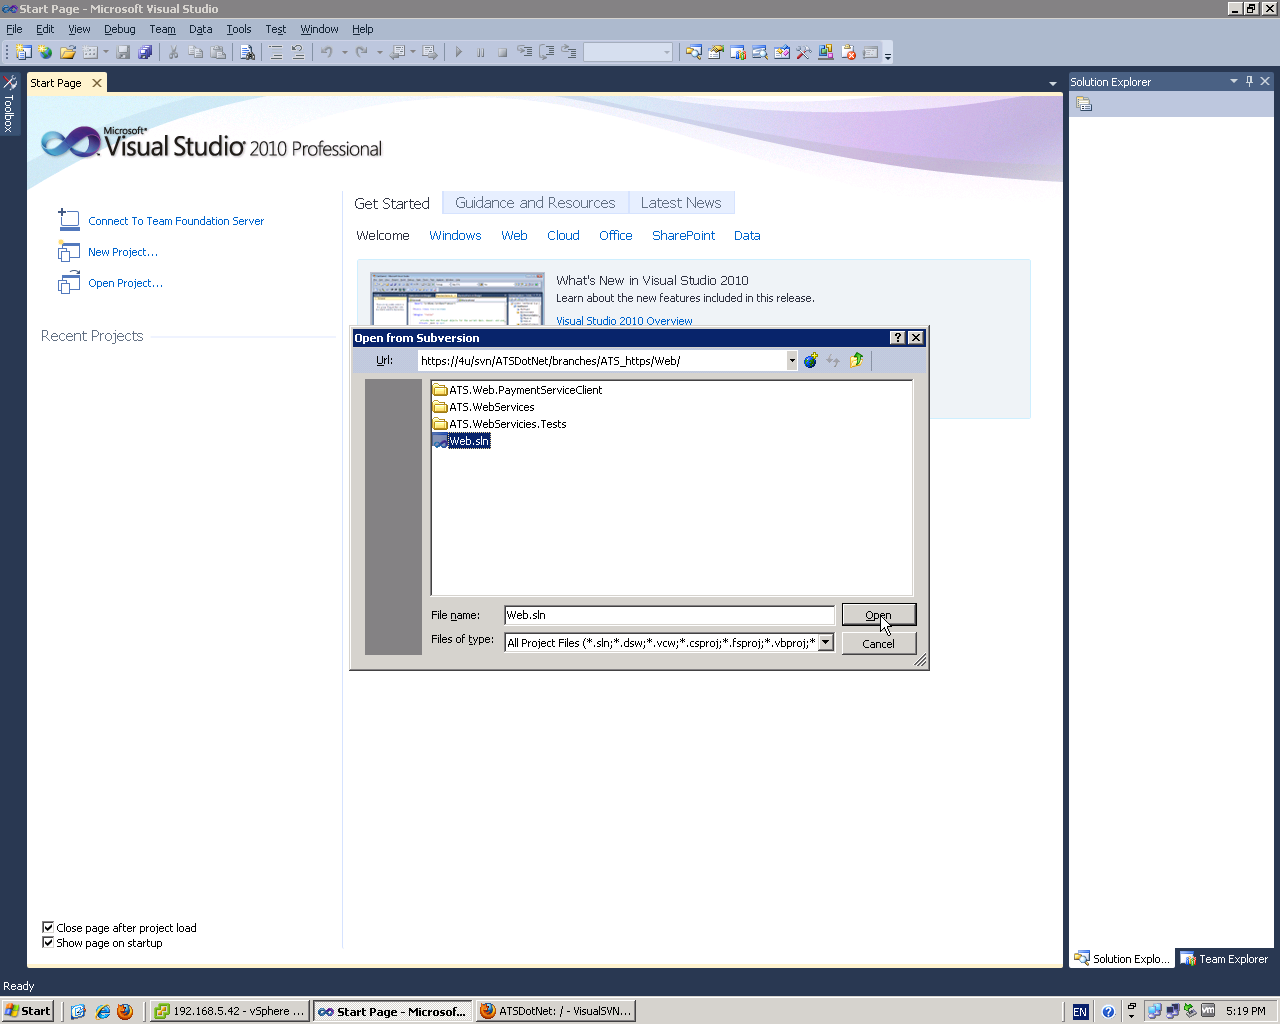The image size is (1280, 1024).
Task: Click the File name input field
Action: tap(669, 615)
